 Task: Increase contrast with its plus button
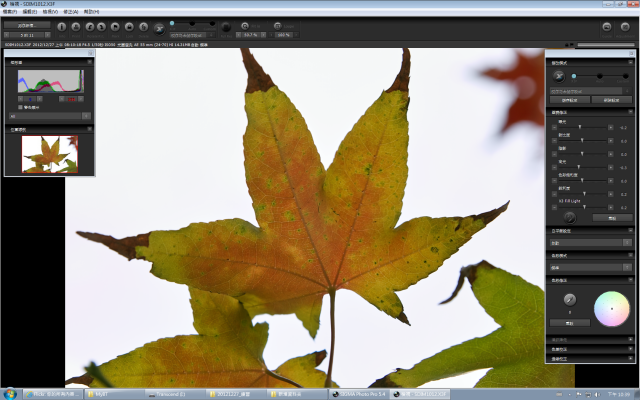coord(611,141)
